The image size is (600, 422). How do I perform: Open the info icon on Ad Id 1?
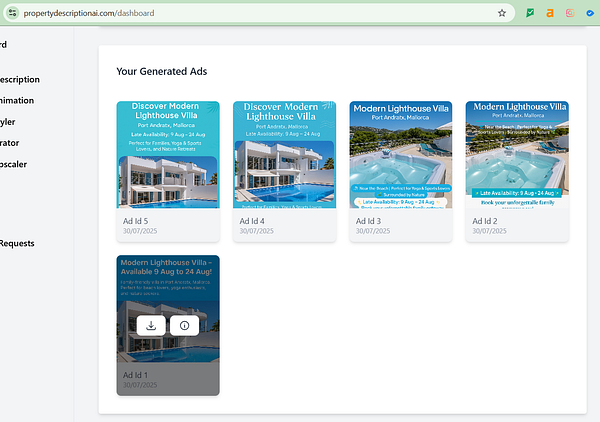click(184, 326)
